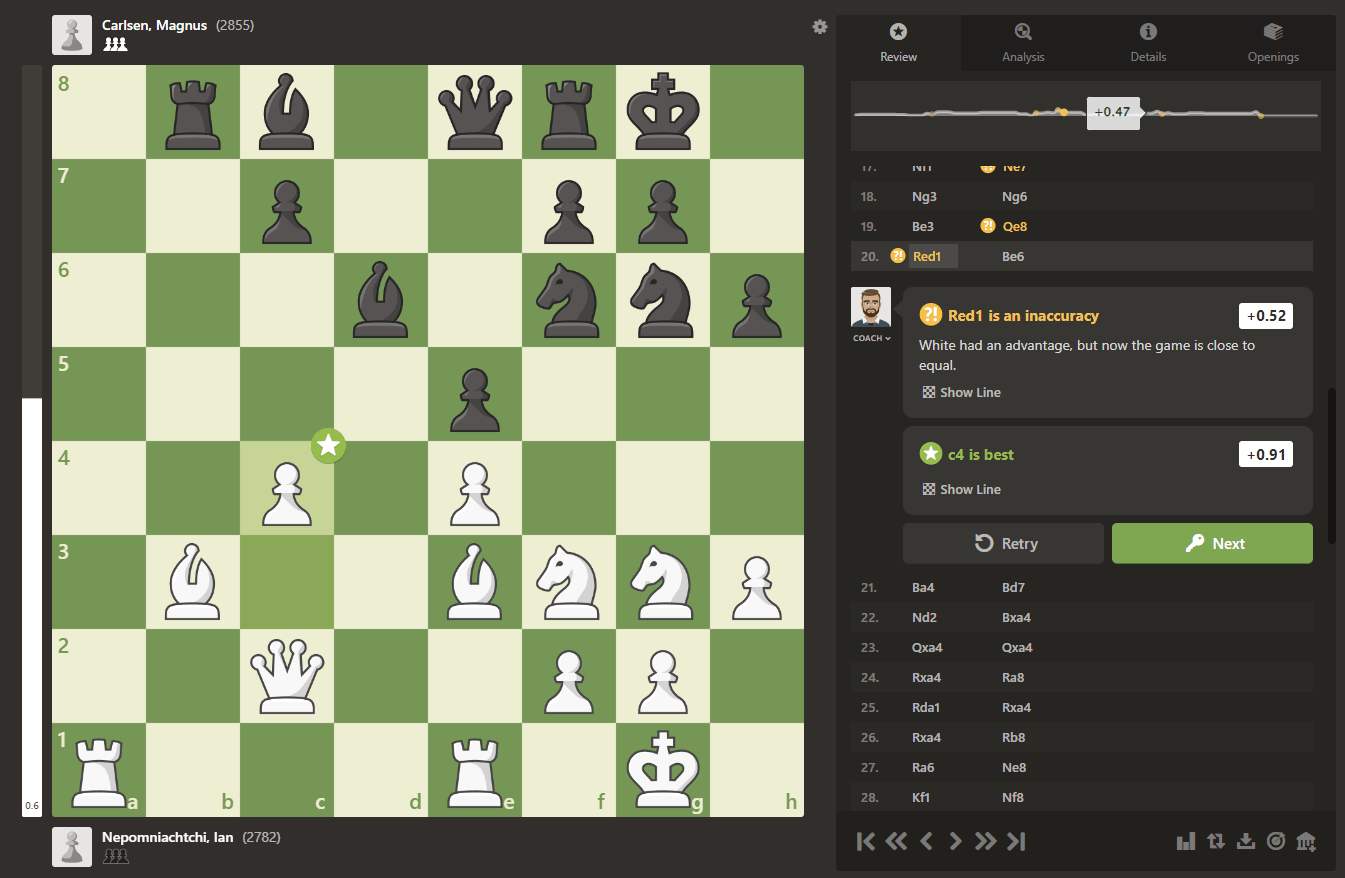This screenshot has height=878, width=1345.
Task: Open the COACH persona dropdown
Action: [x=871, y=337]
